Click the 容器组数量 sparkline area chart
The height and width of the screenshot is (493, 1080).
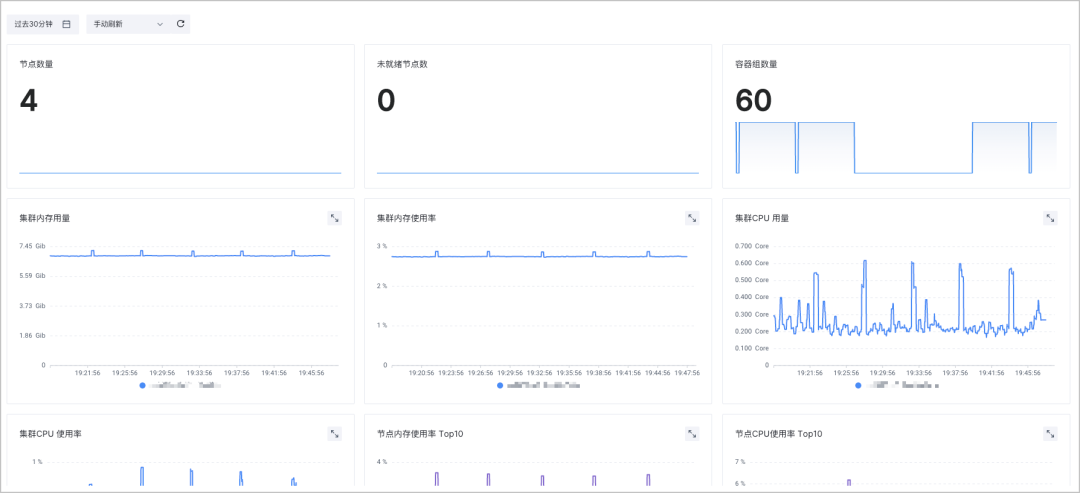(896, 148)
